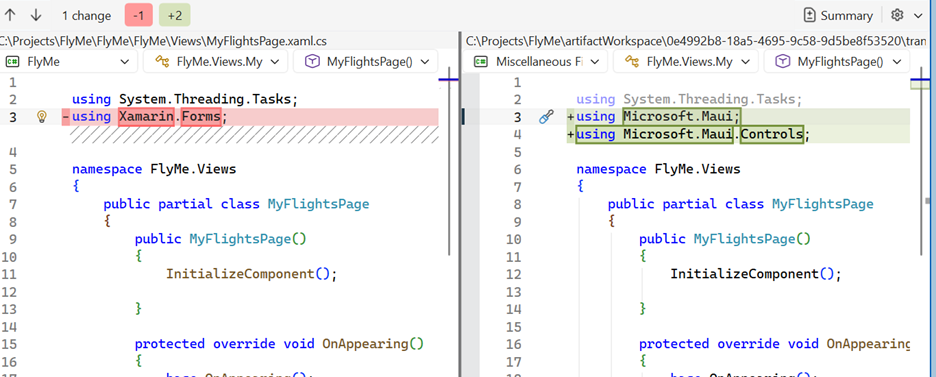Open diff settings gear icon
The height and width of the screenshot is (377, 936).
[x=897, y=15]
